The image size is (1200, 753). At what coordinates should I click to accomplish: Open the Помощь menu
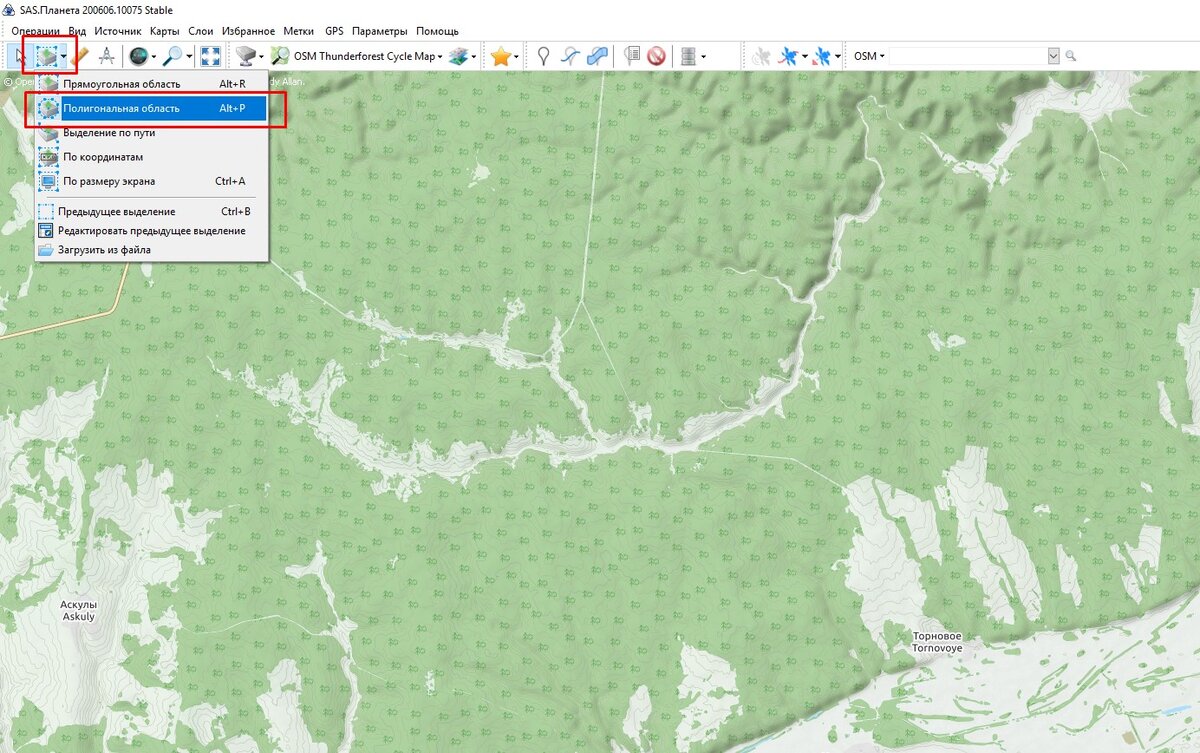coord(437,31)
